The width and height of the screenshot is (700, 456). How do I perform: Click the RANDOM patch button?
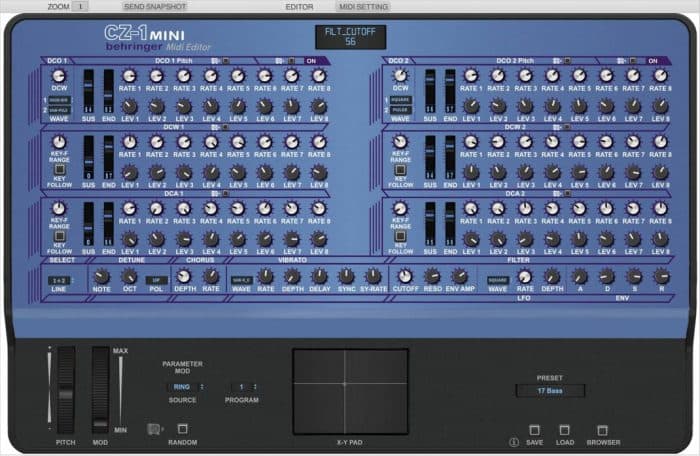(x=183, y=429)
